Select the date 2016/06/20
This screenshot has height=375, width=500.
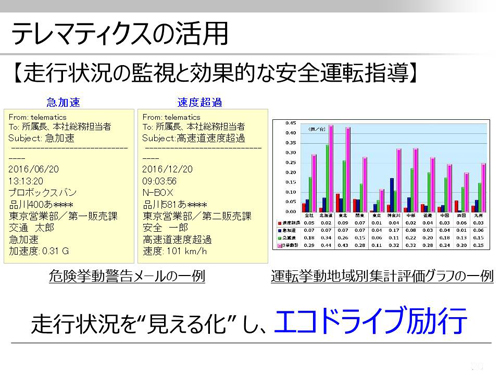(34, 169)
